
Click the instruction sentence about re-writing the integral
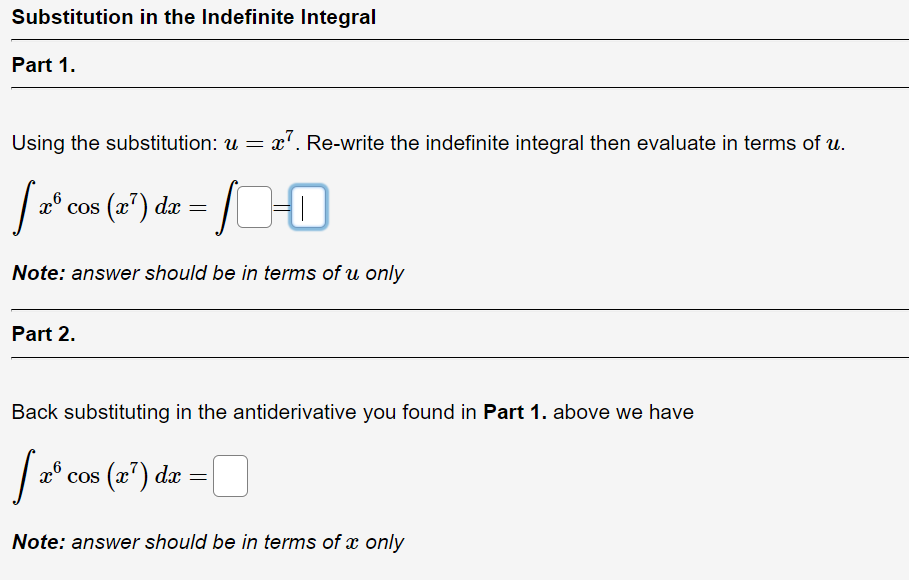pyautogui.click(x=430, y=142)
